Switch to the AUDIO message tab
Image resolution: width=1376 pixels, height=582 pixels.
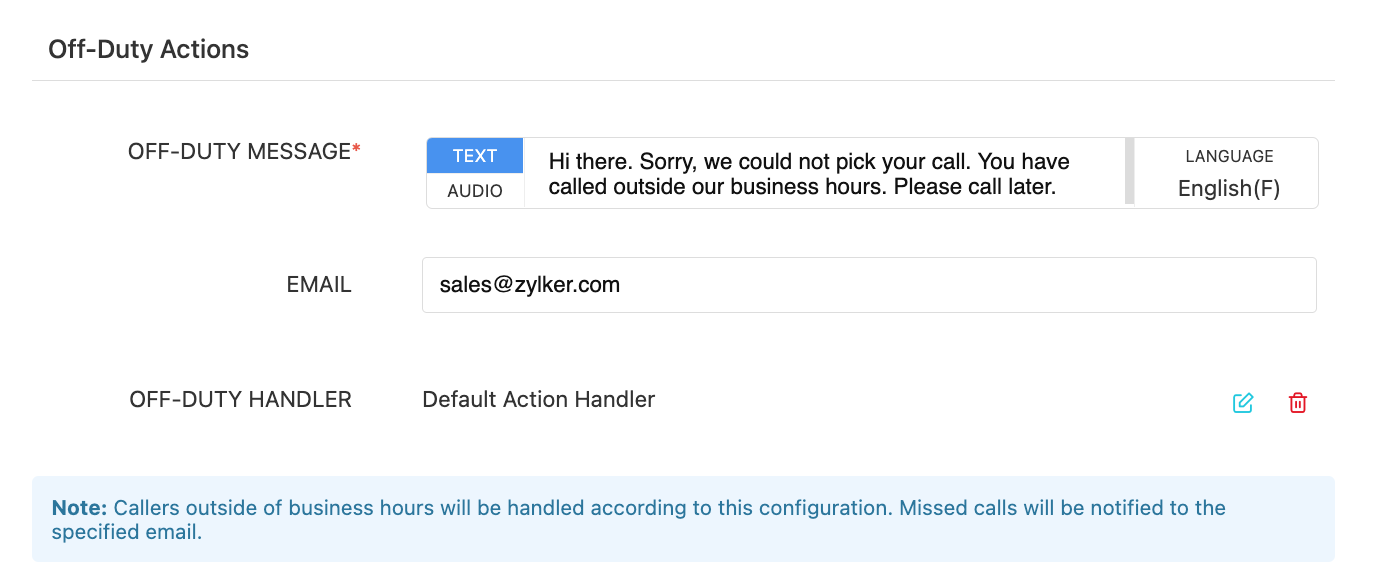(475, 191)
